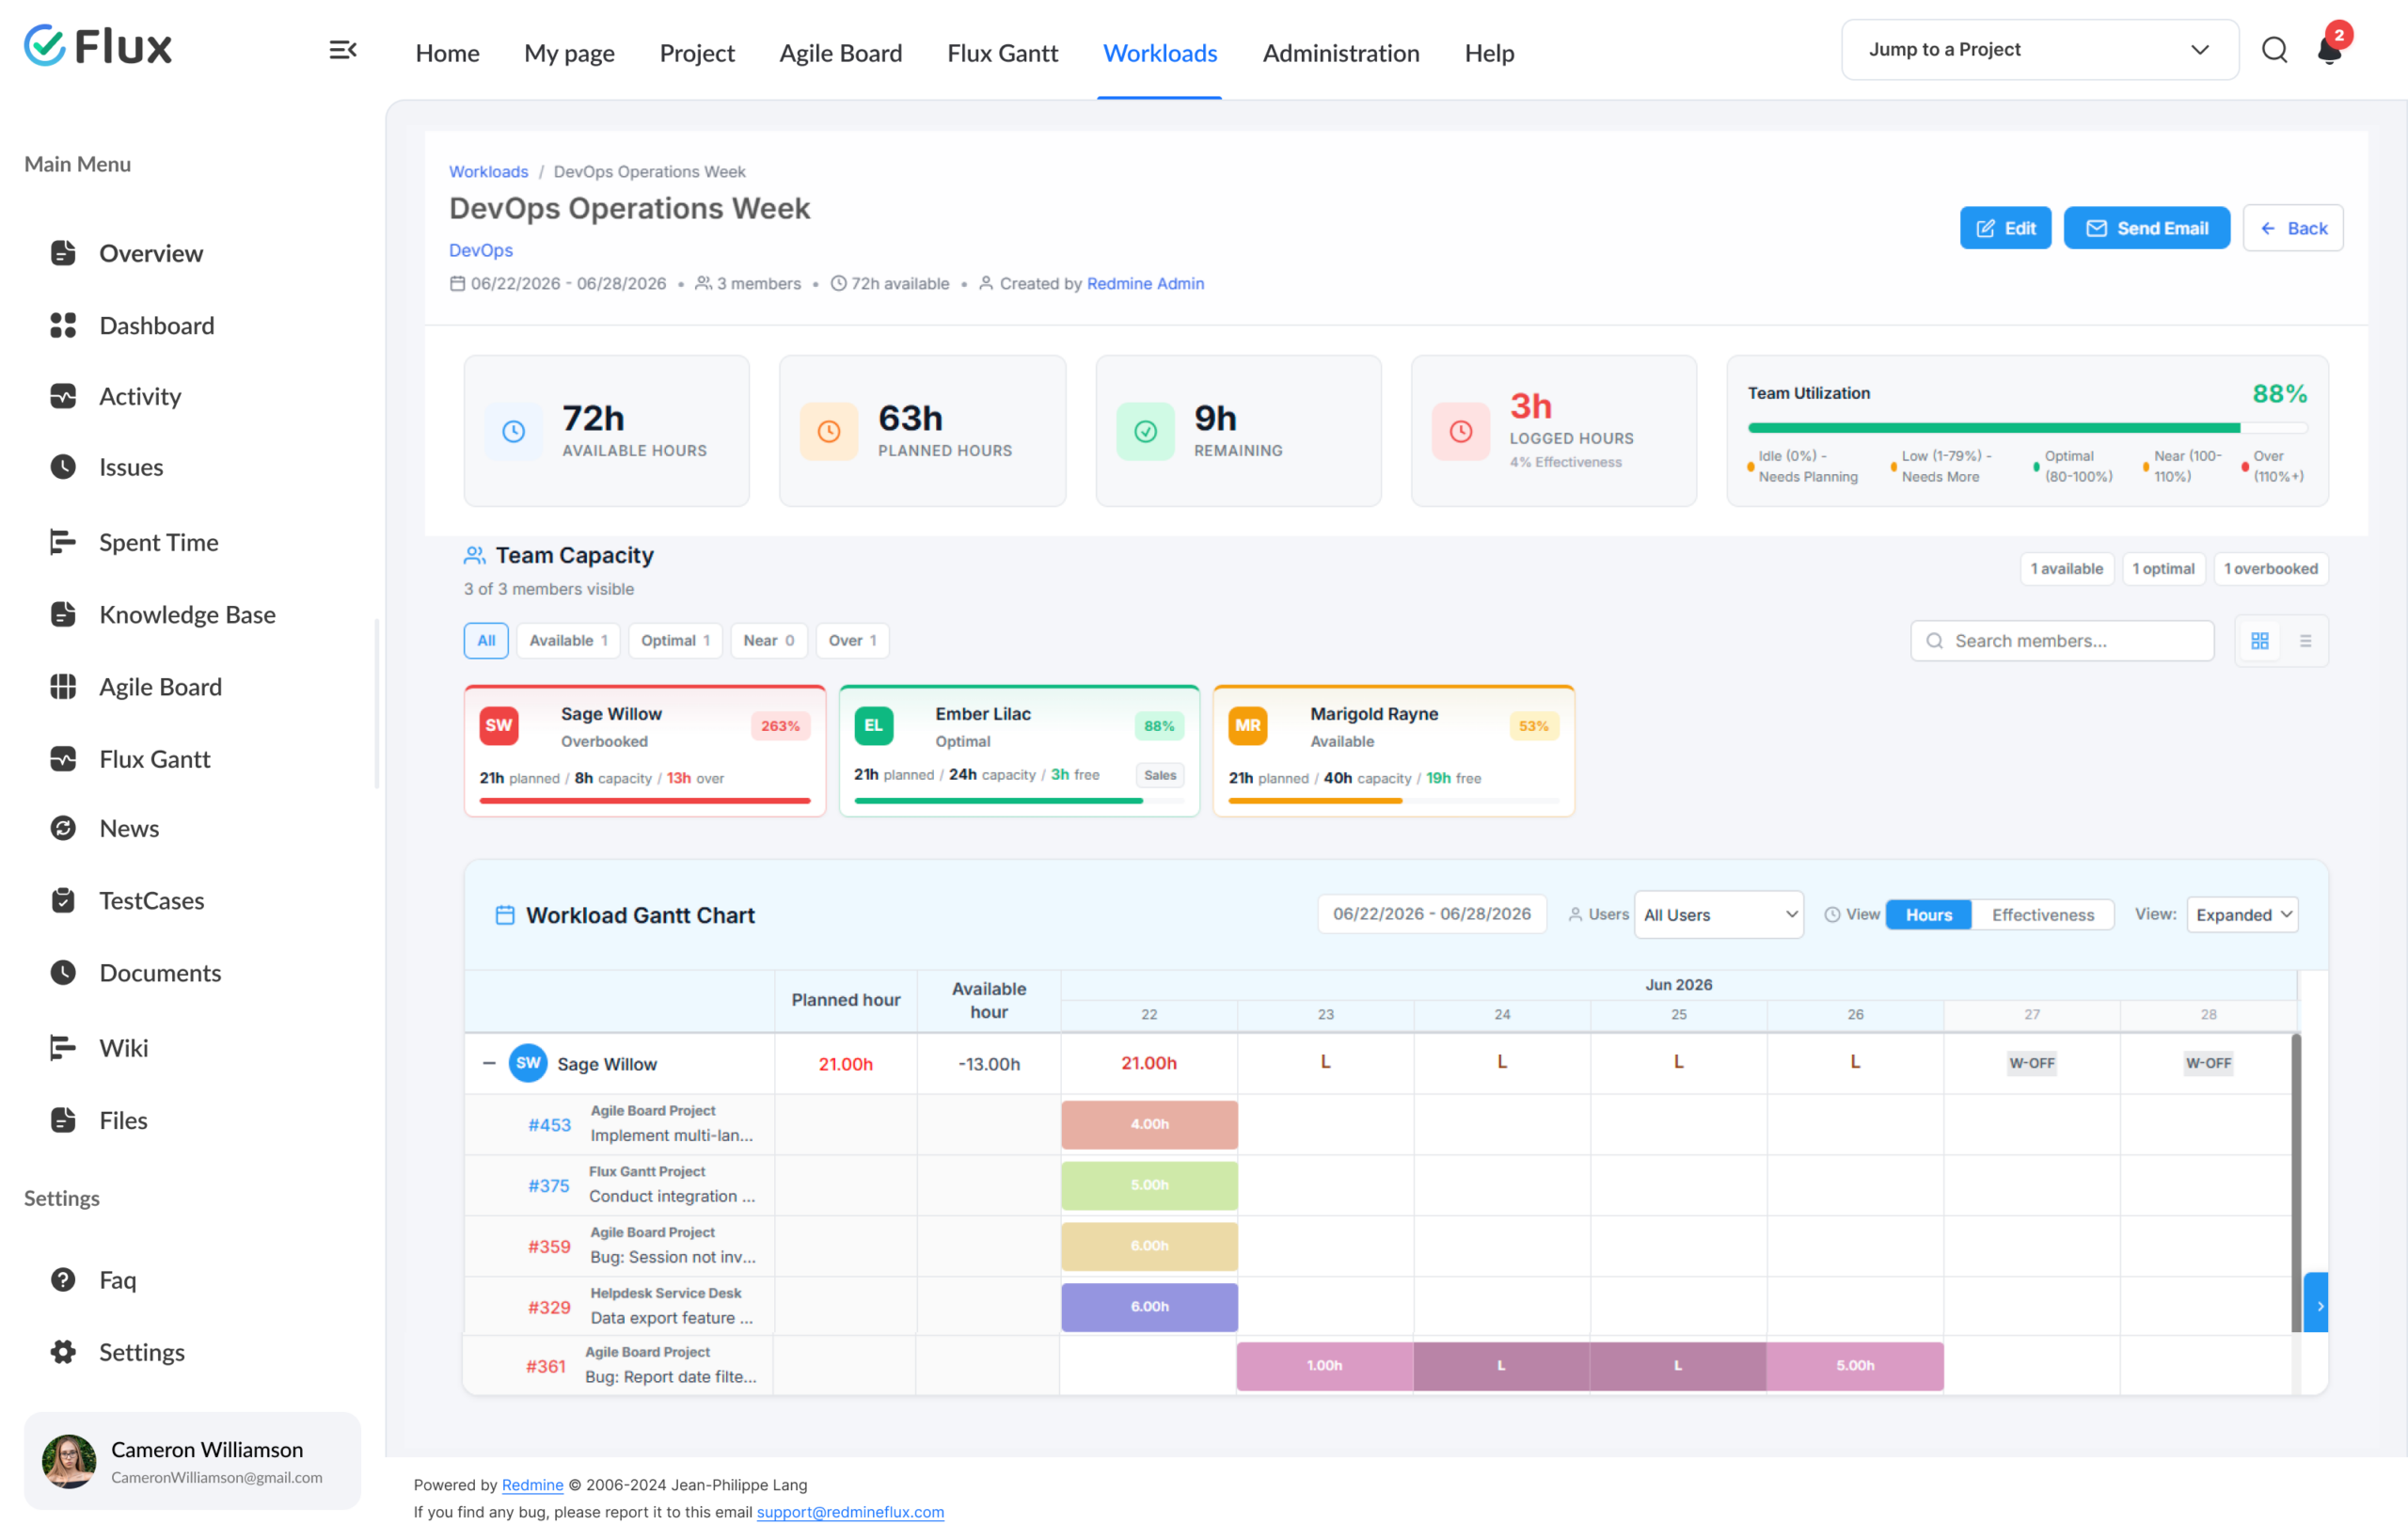Open Flux Gantt in top navigation
Screen dimensions: 2408x1540
1002,53
